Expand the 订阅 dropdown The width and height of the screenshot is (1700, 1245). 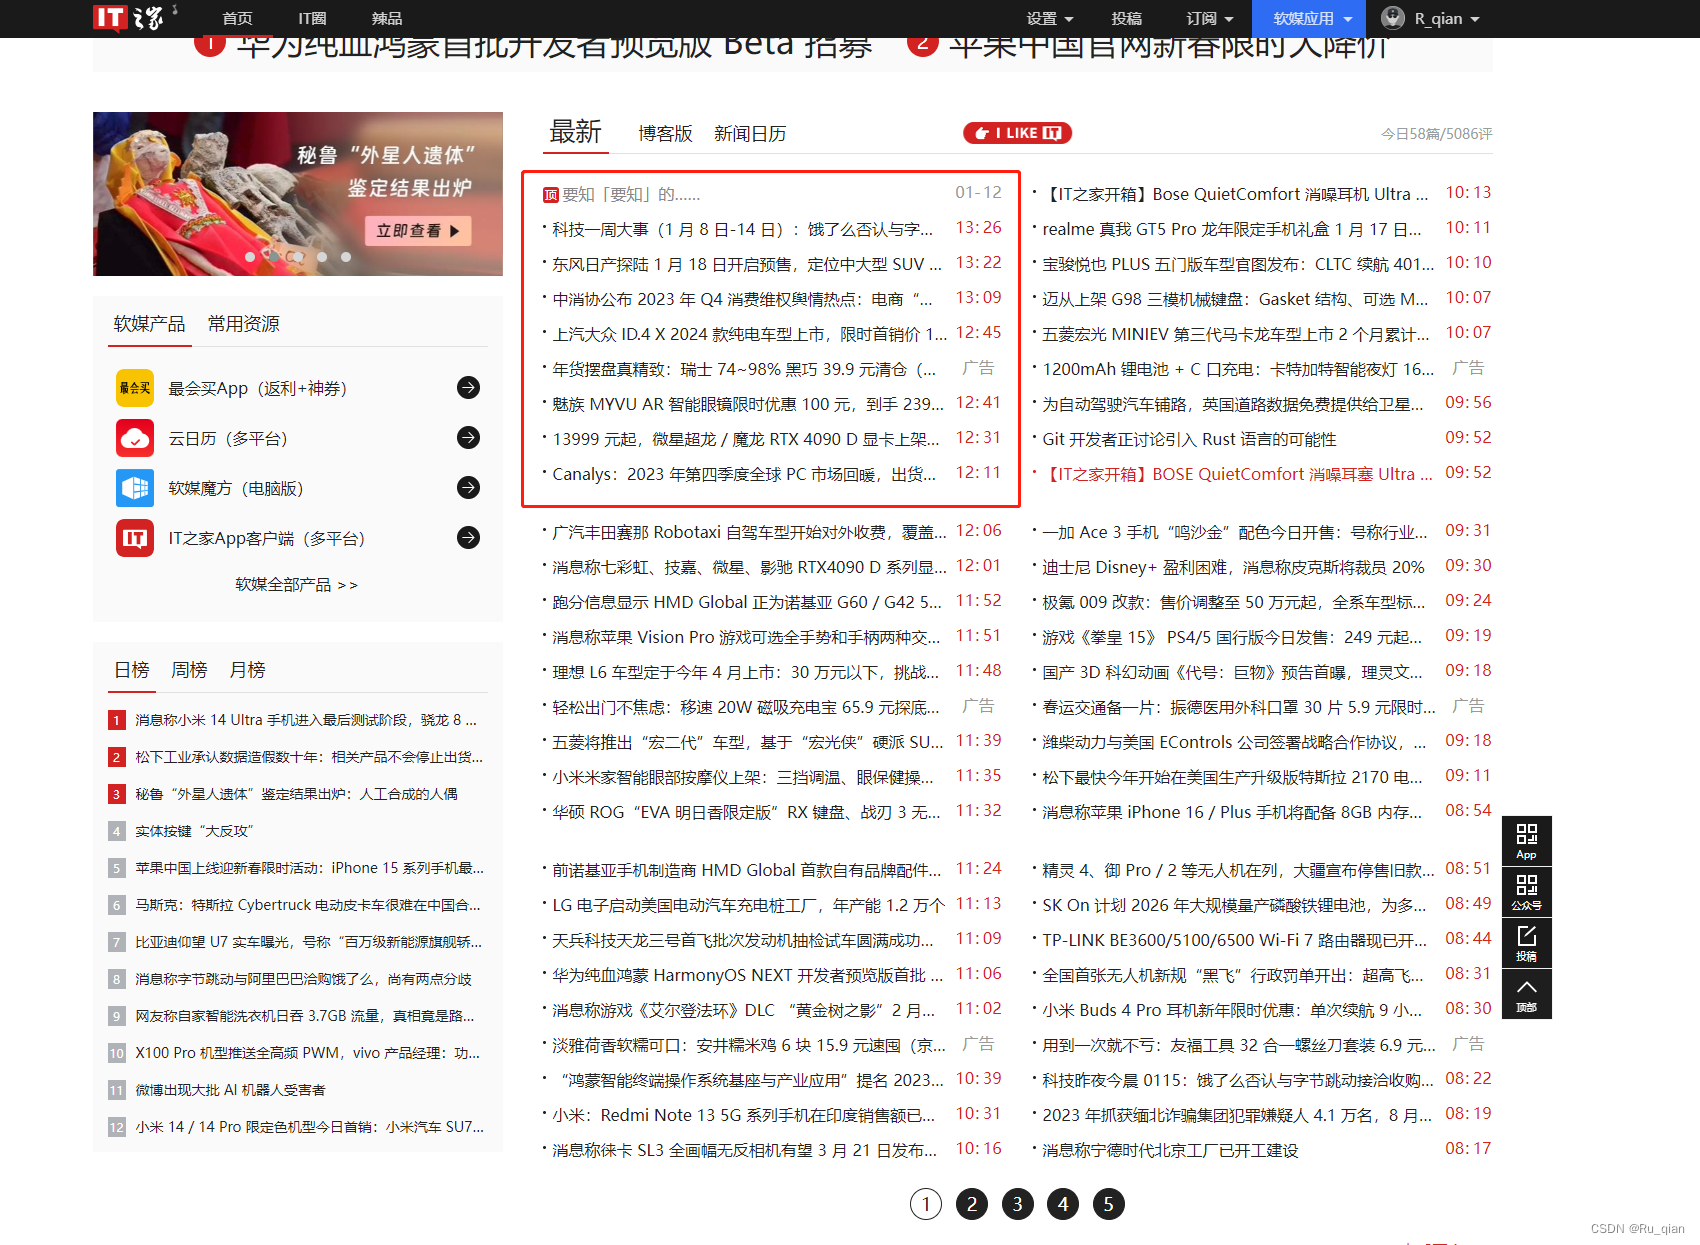[x=1210, y=19]
